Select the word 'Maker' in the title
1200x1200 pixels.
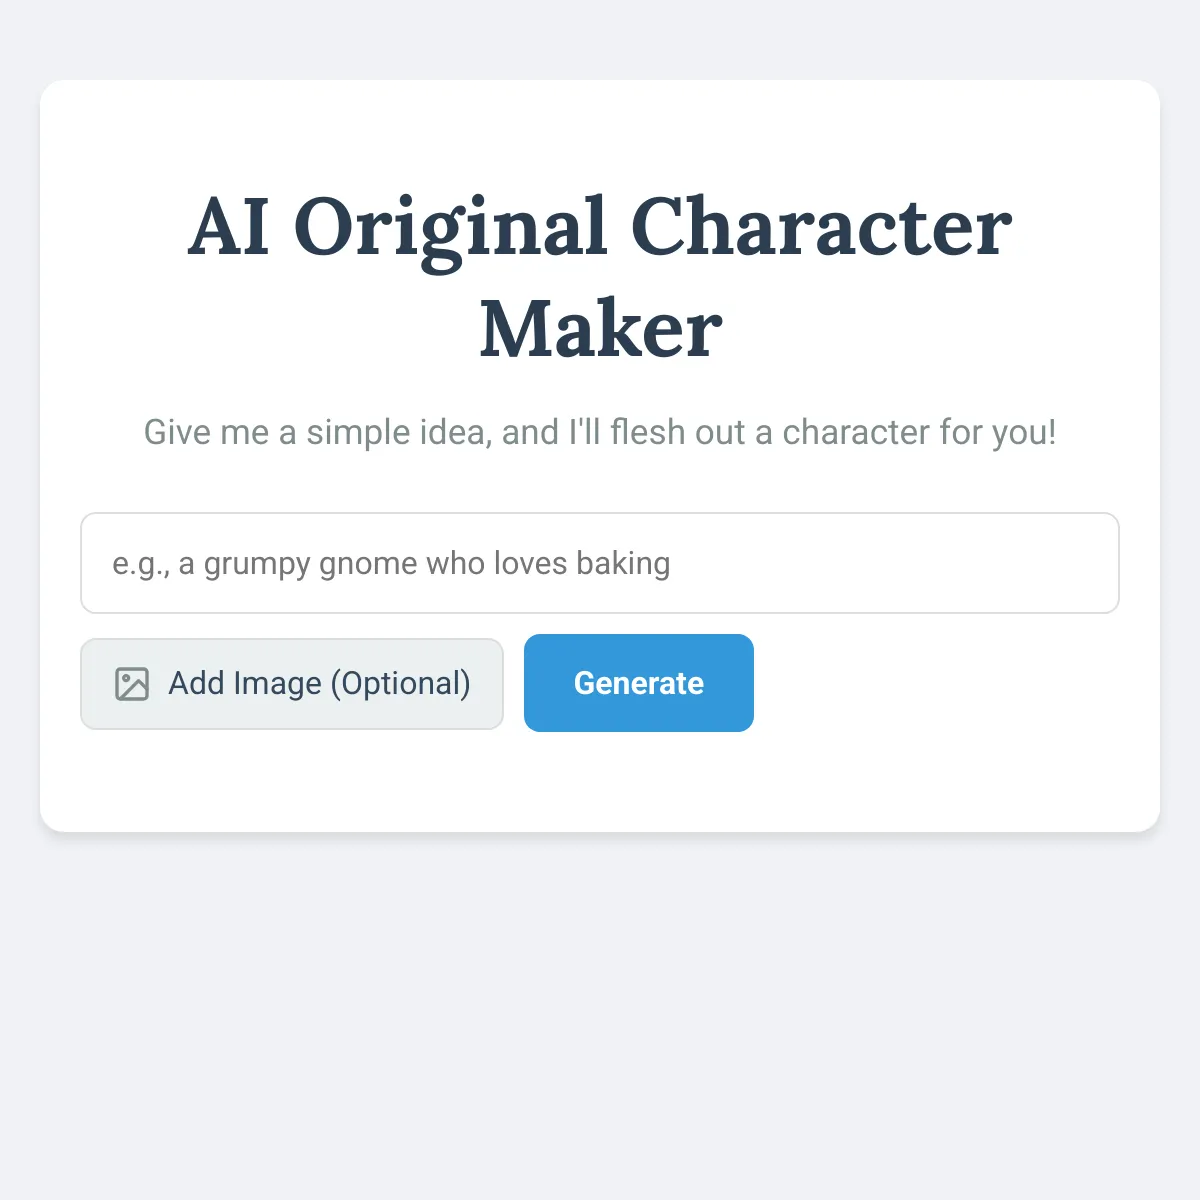[x=601, y=329]
